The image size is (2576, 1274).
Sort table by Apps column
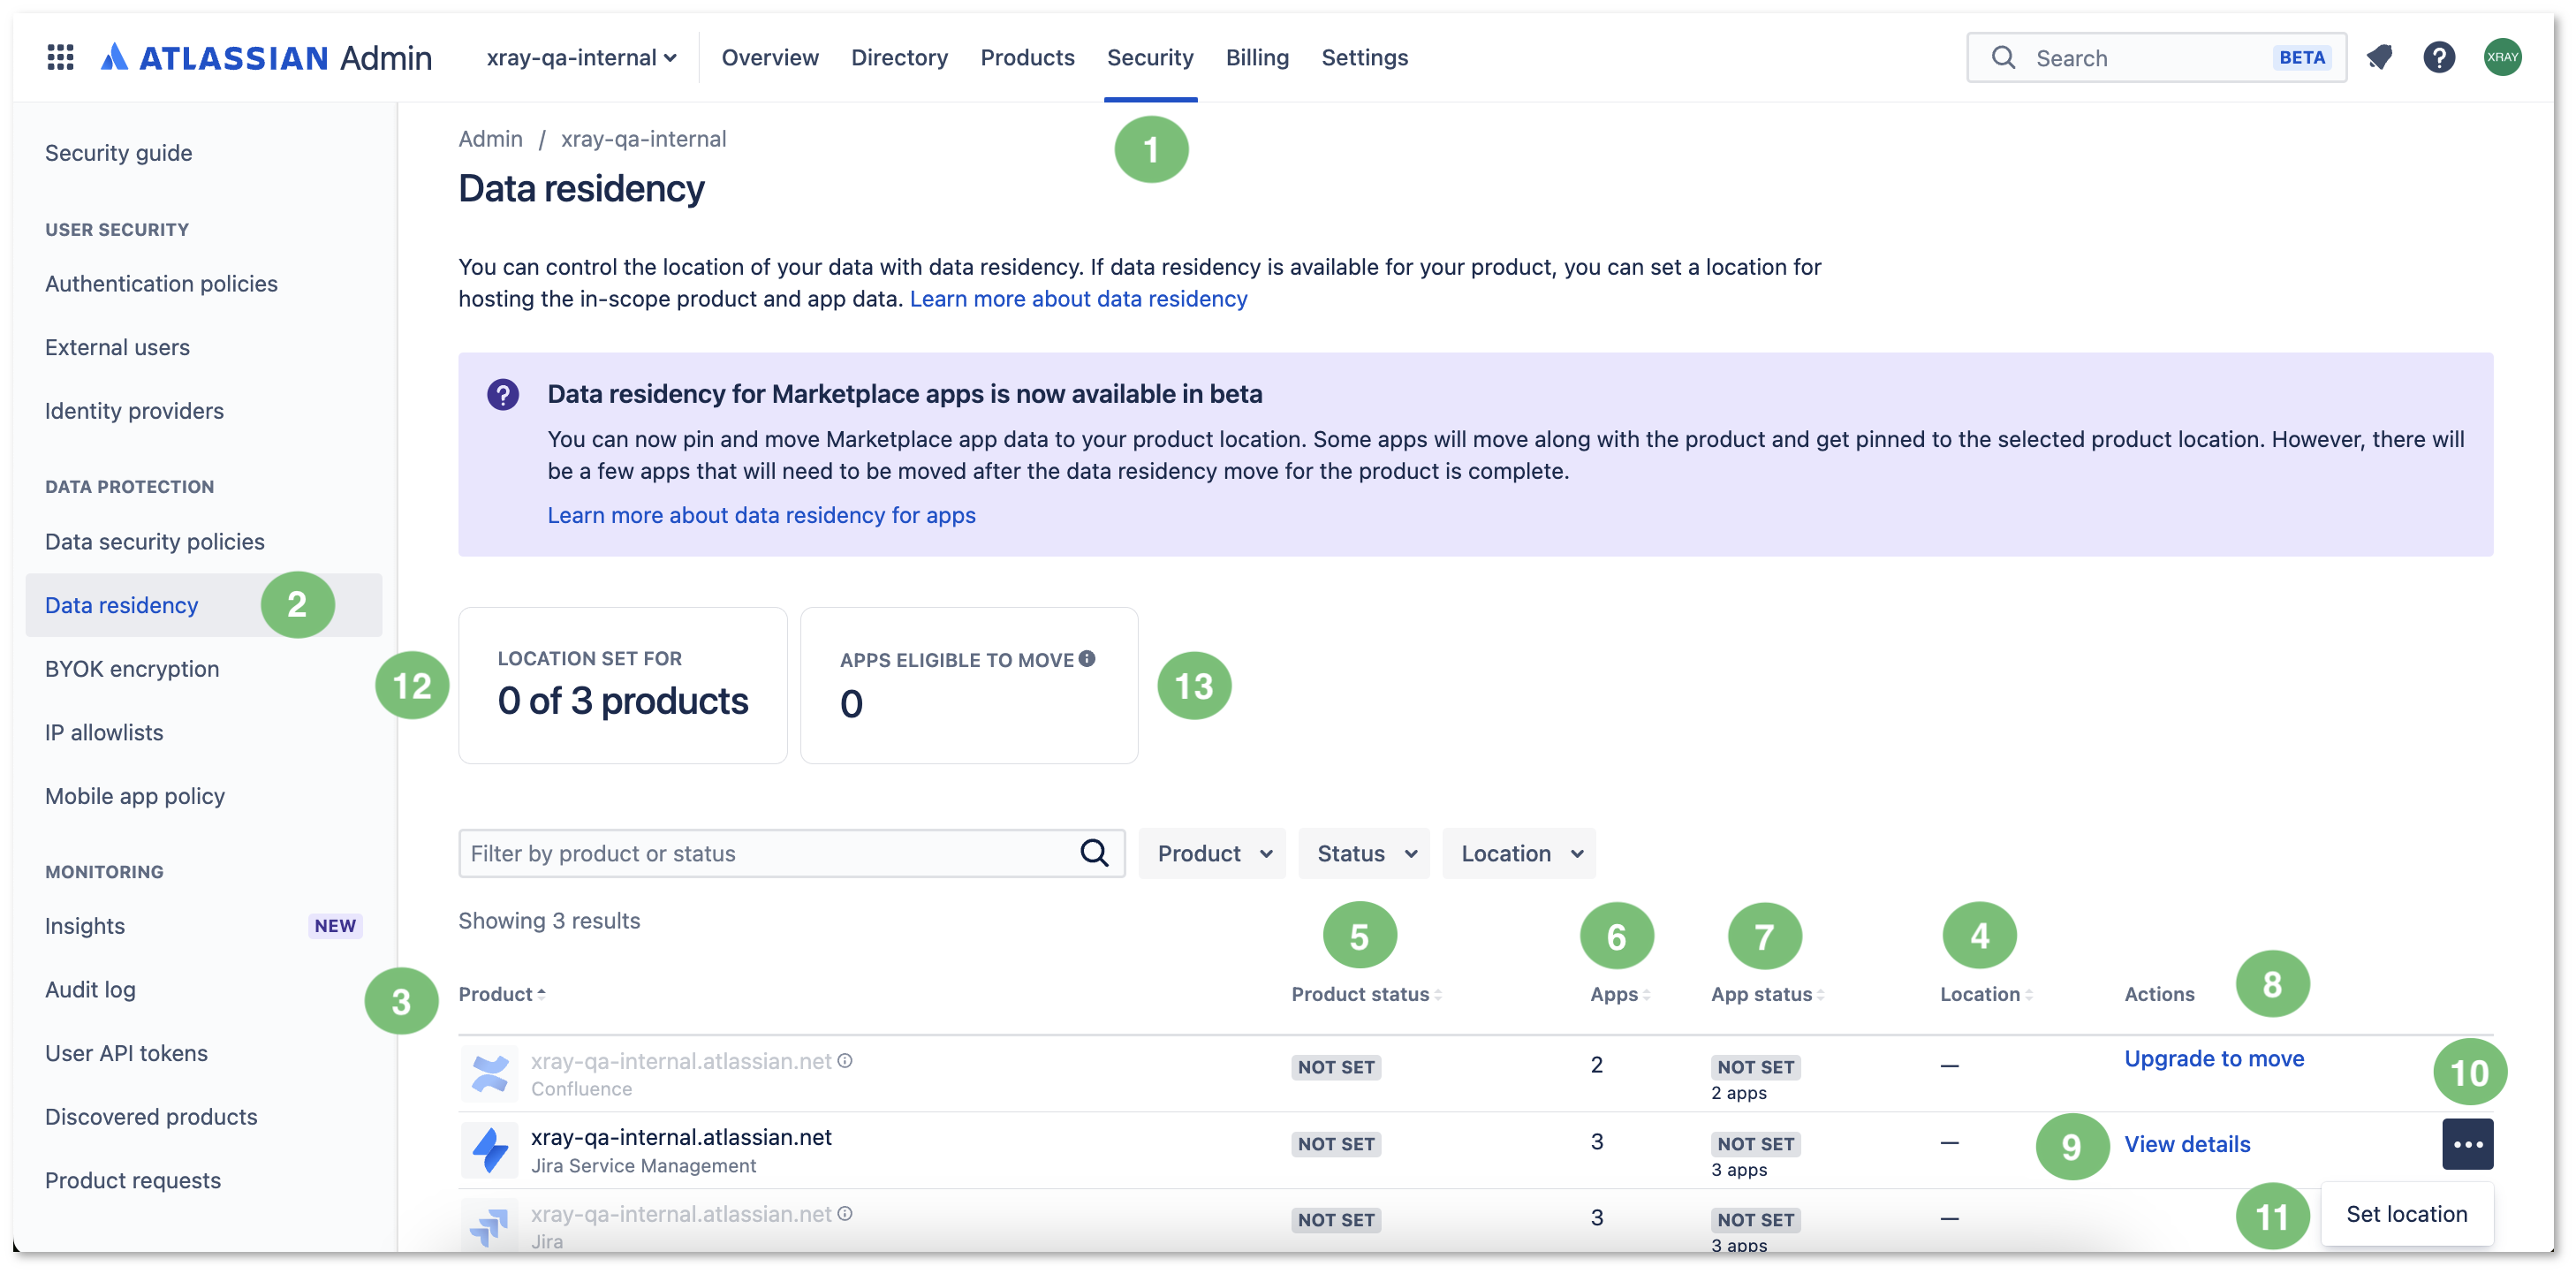(1620, 994)
